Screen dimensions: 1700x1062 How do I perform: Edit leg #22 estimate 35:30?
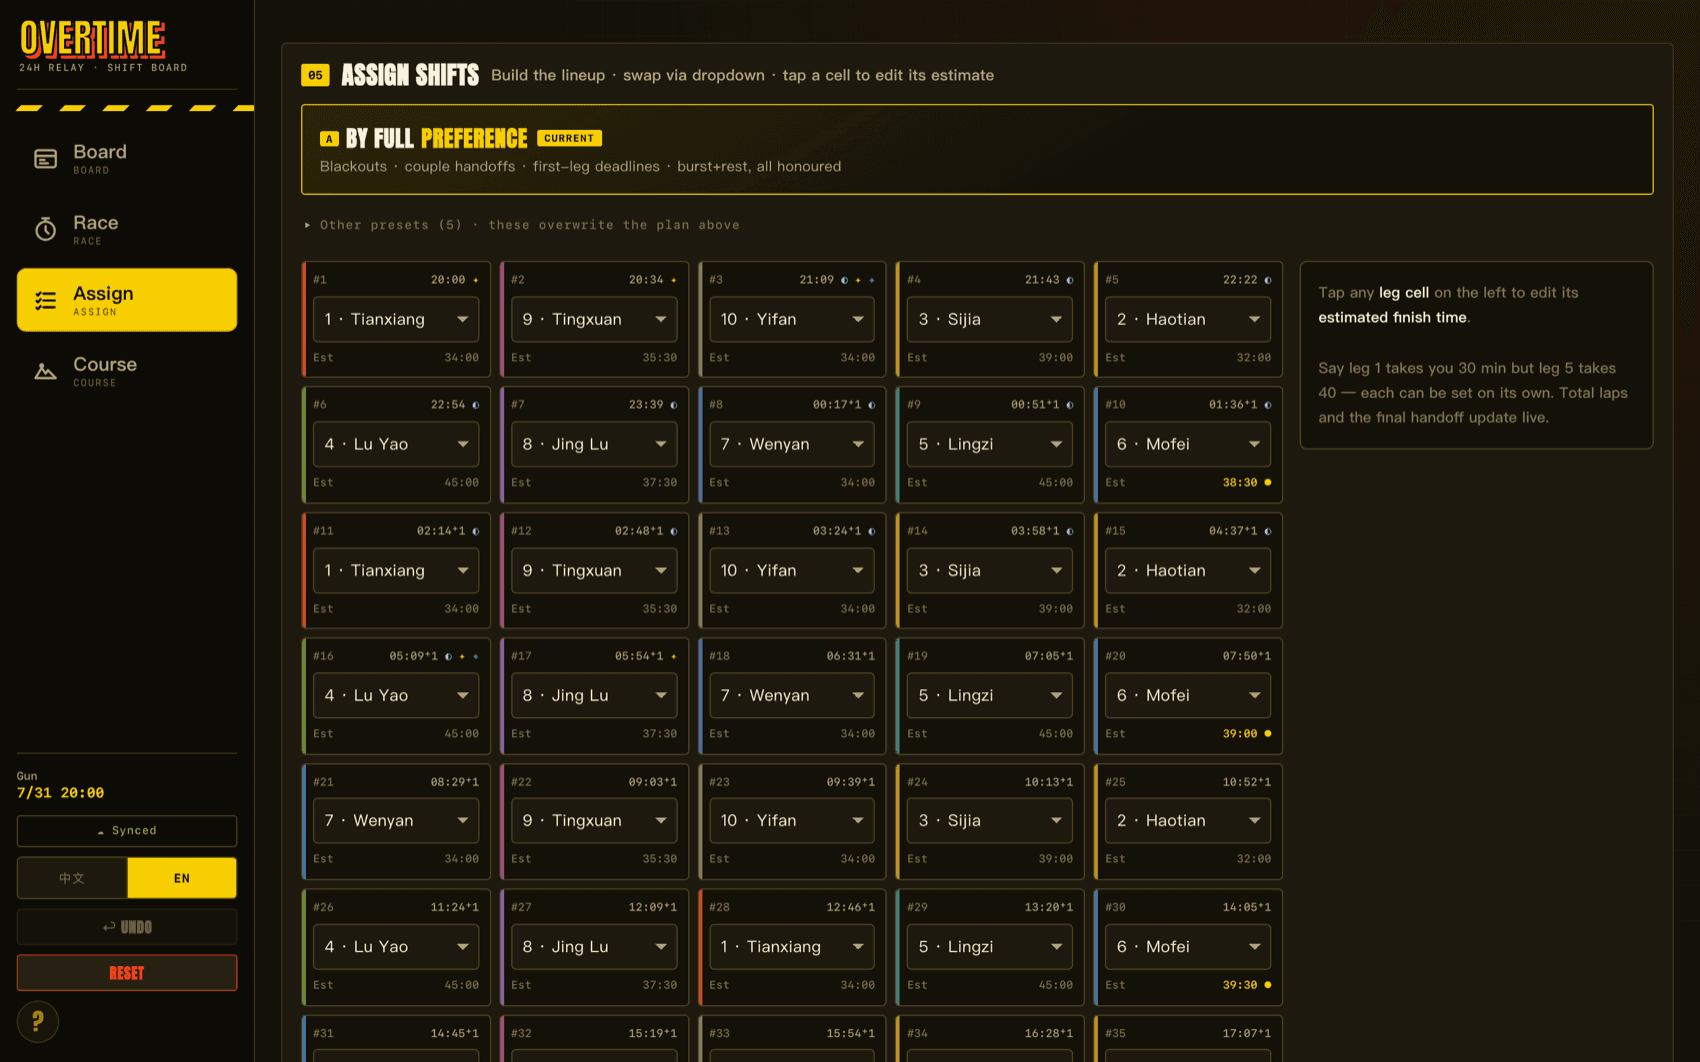tap(659, 859)
